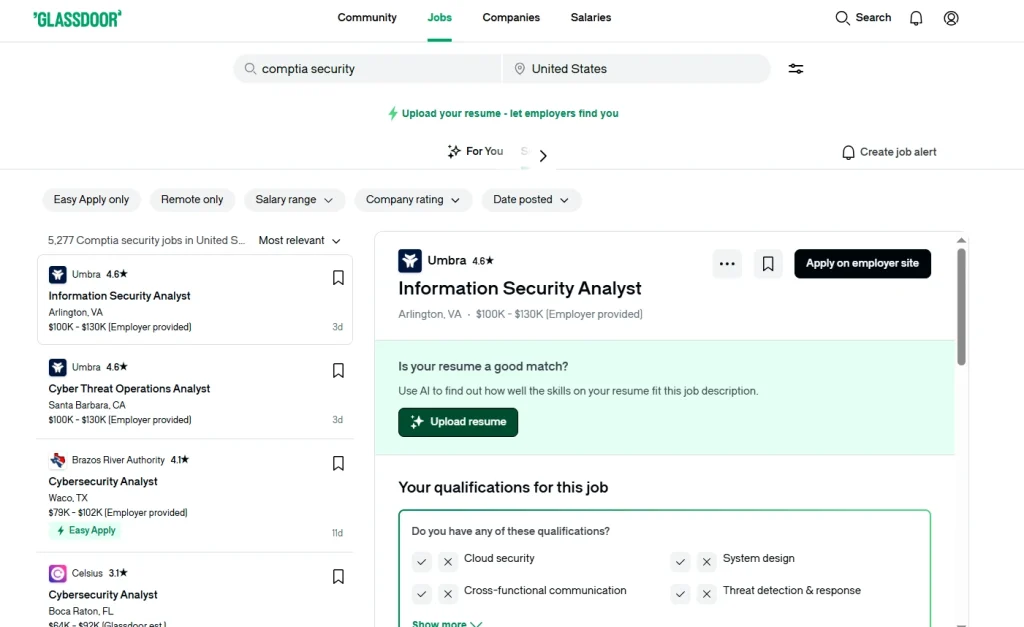The image size is (1024, 627).
Task: Bookmark the Celsius Cybersecurity Analyst job
Action: pos(338,576)
